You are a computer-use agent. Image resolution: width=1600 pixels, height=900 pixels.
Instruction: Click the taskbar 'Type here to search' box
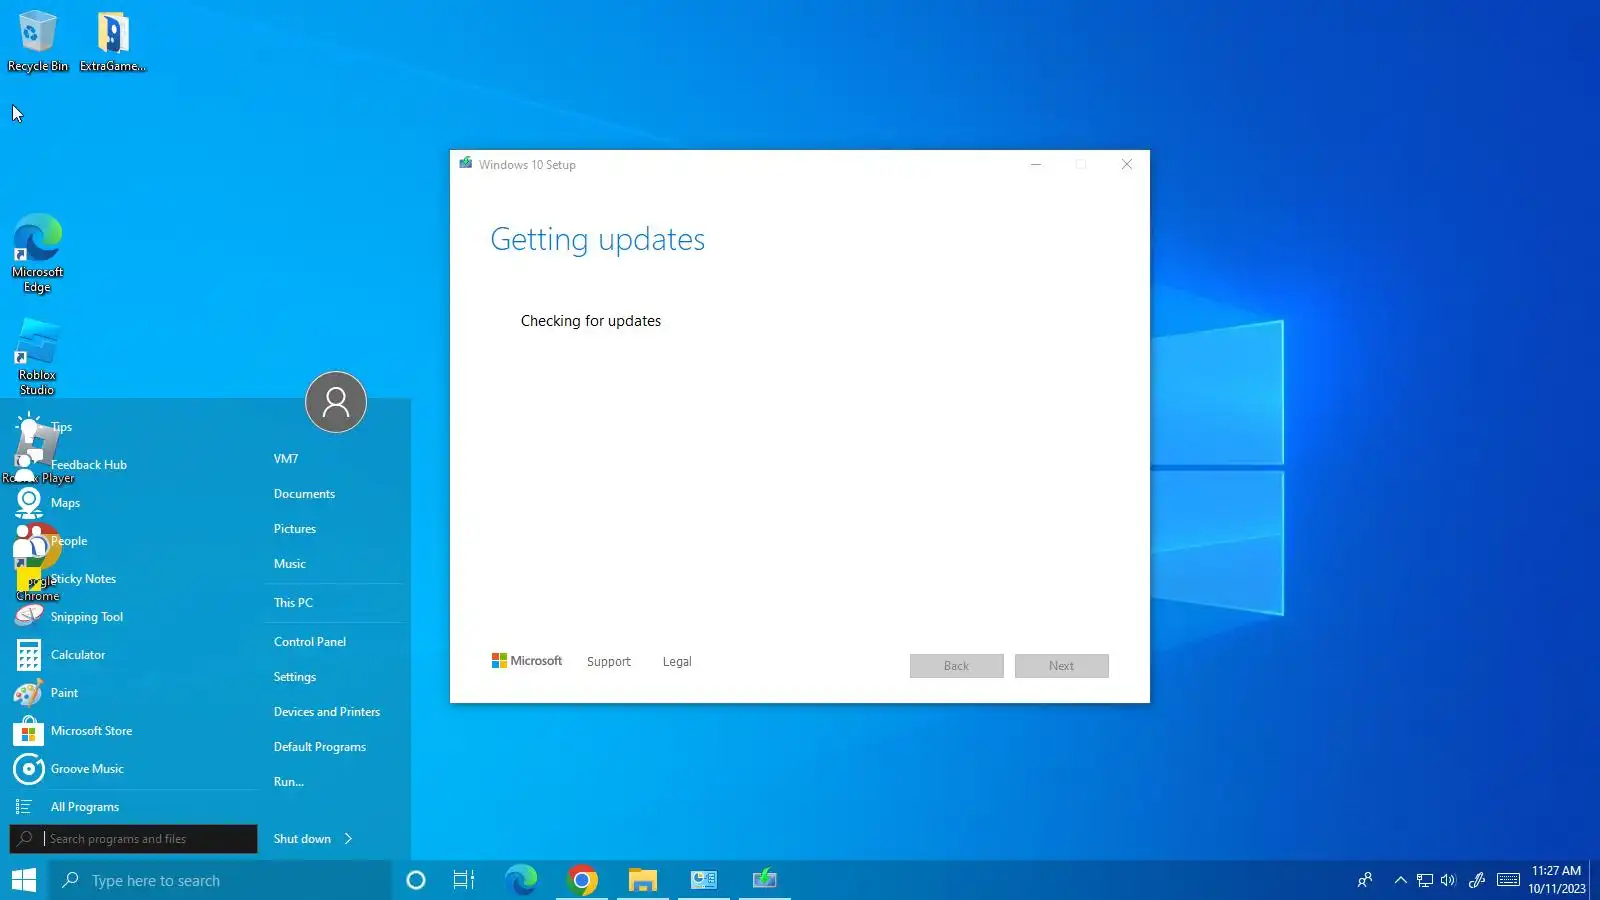pos(220,880)
